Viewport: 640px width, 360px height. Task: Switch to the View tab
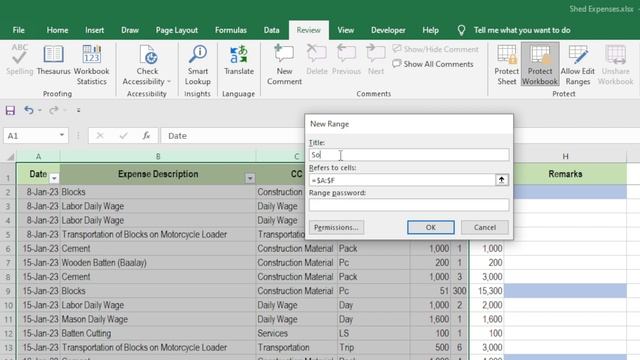345,30
